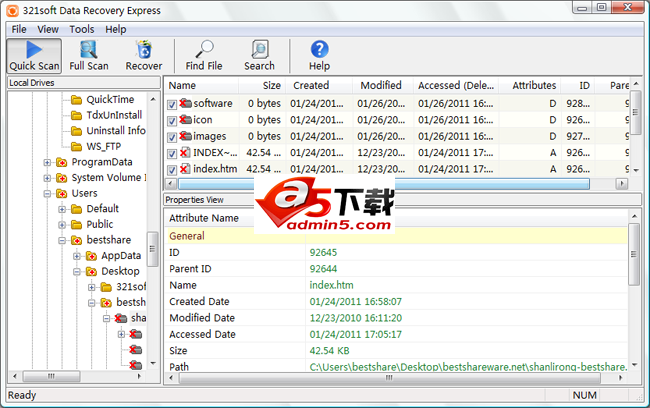The image size is (650, 408).
Task: Select the Users folder icon
Action: click(62, 194)
